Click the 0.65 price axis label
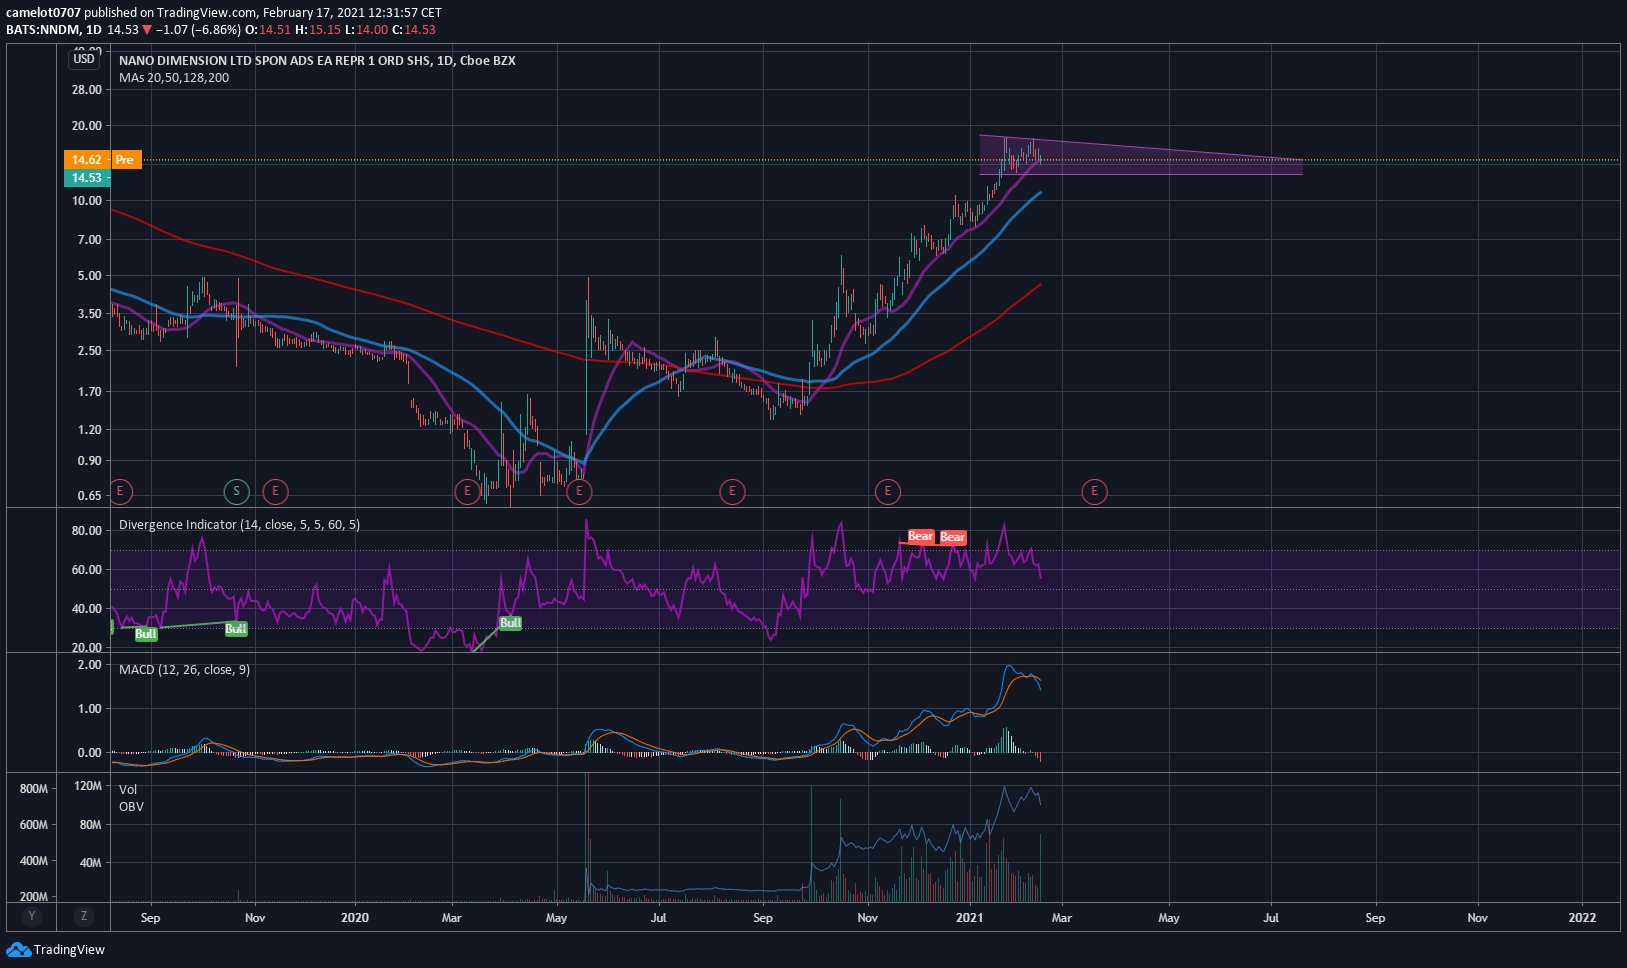This screenshot has height=968, width=1627. point(90,495)
